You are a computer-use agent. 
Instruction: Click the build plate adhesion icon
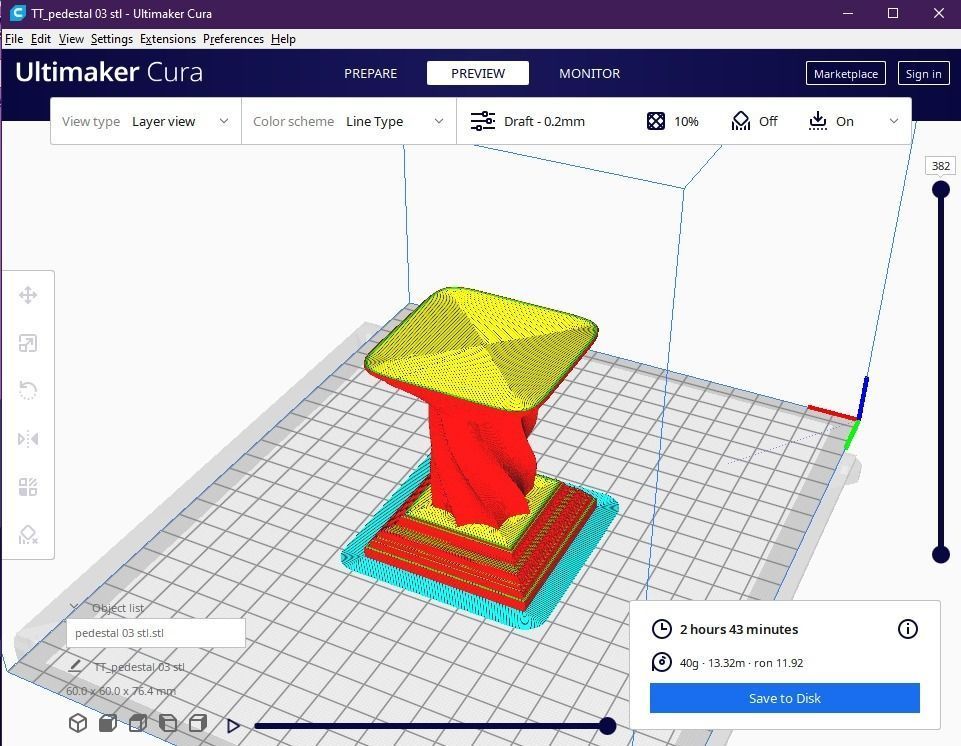(x=818, y=121)
